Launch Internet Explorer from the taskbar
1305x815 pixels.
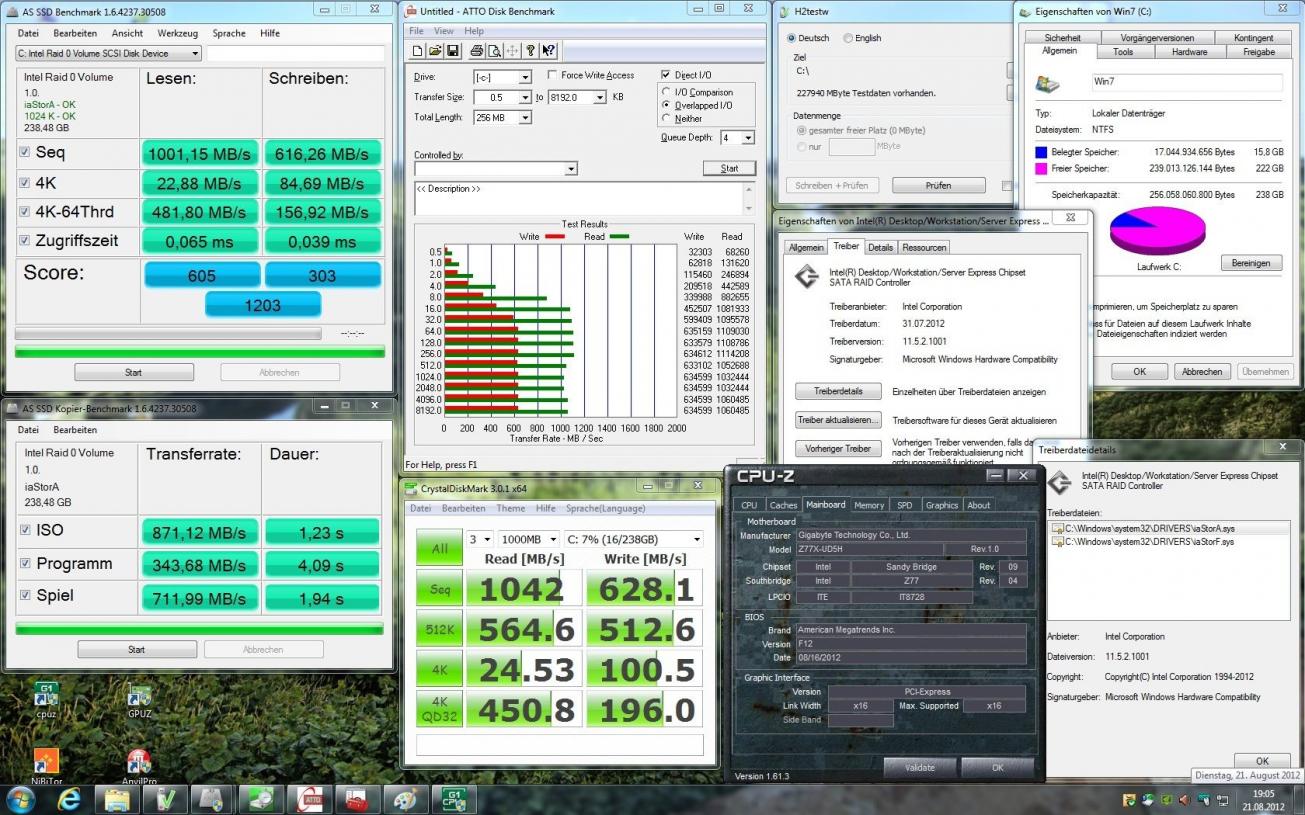69,799
